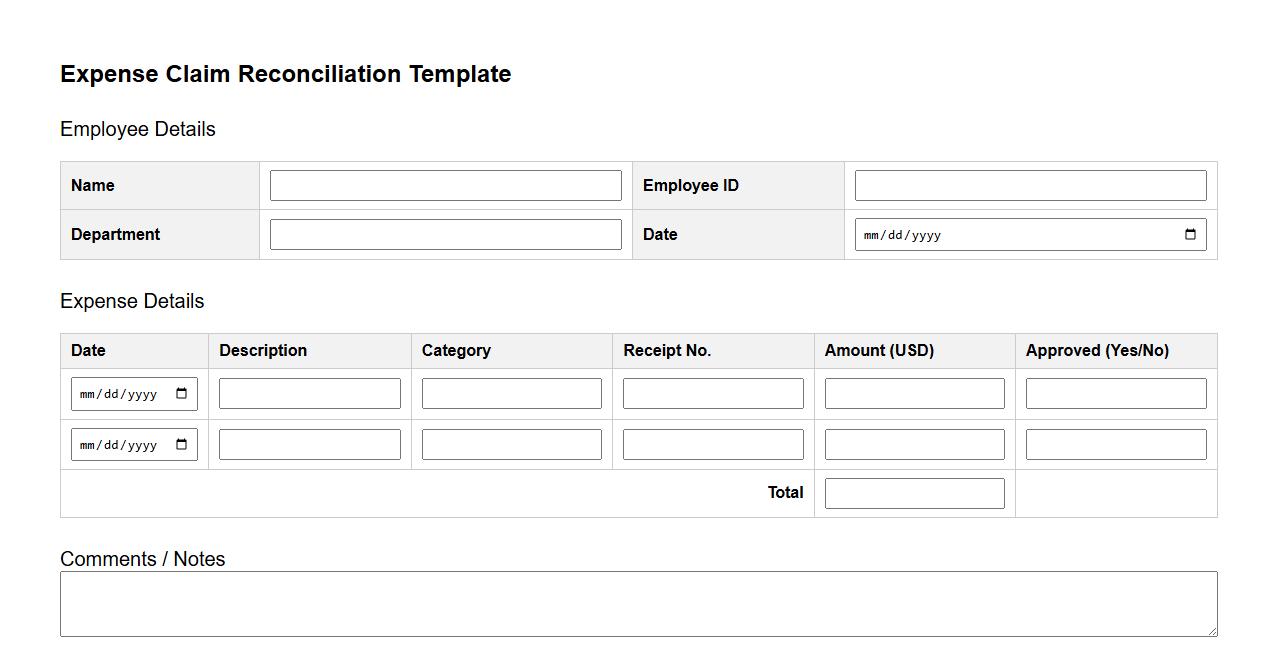
Task: Click second row expense date field
Action: (x=120, y=445)
